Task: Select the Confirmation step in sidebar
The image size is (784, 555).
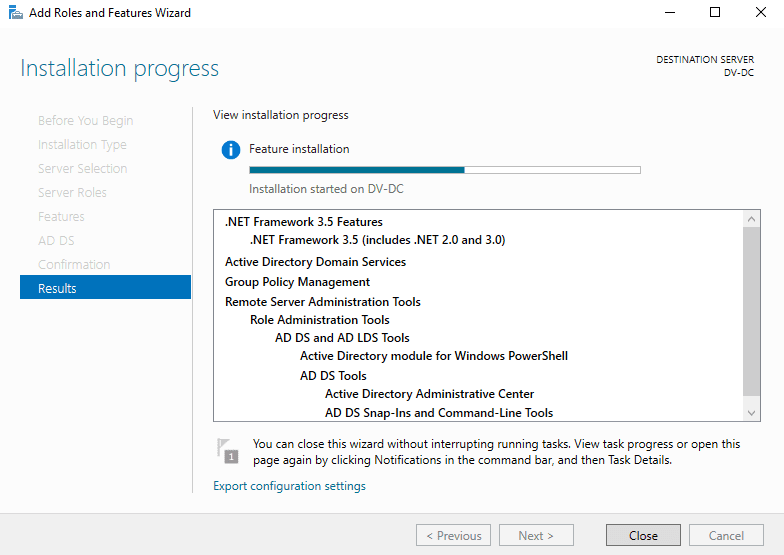Action: 74,264
